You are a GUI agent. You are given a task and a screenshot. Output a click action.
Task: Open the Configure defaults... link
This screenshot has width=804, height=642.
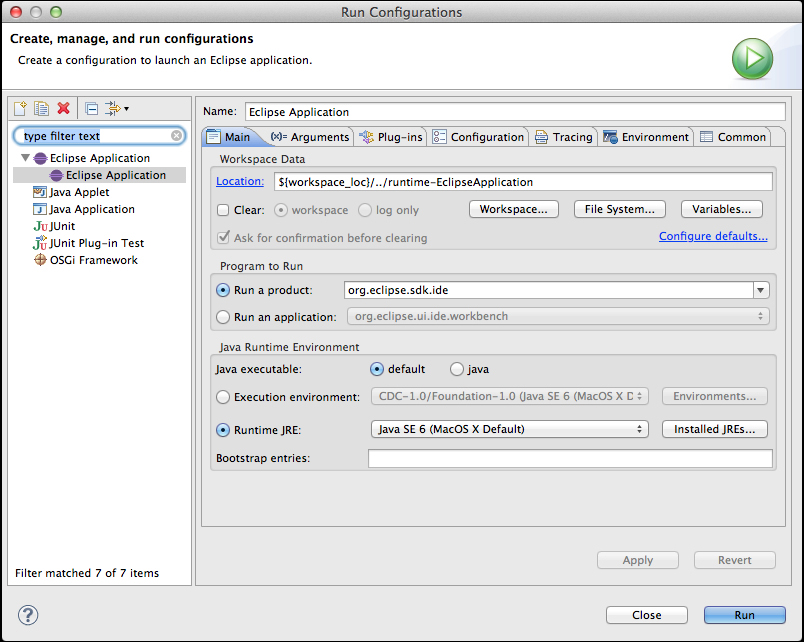coord(713,236)
